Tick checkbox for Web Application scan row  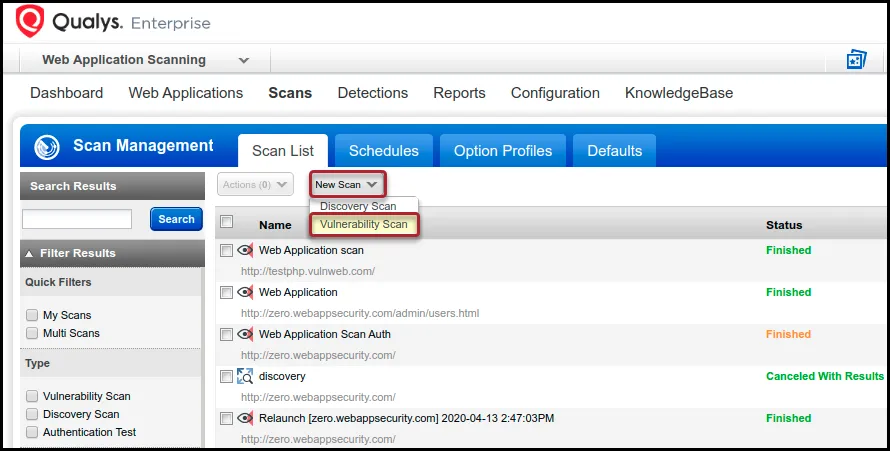[x=226, y=250]
